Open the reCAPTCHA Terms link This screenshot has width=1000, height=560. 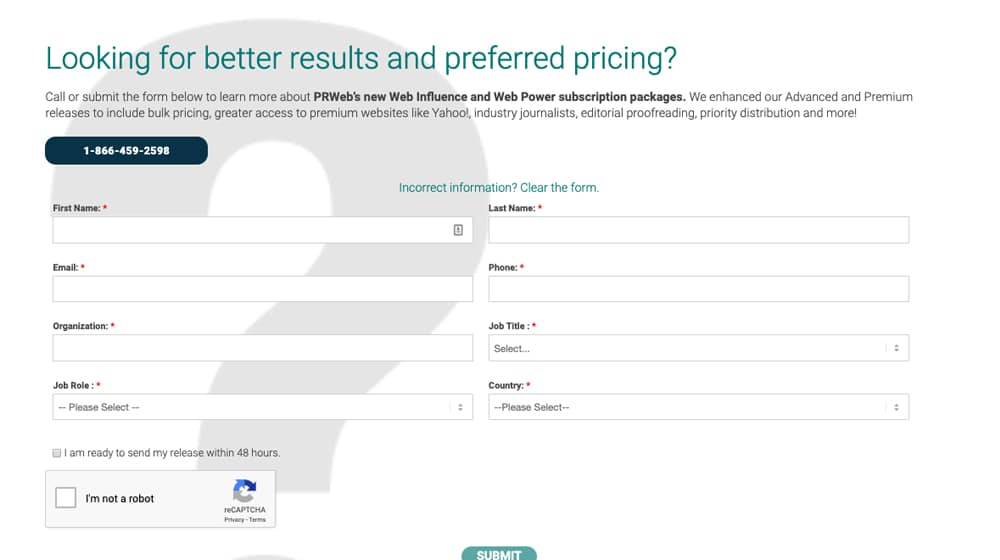pyautogui.click(x=257, y=520)
